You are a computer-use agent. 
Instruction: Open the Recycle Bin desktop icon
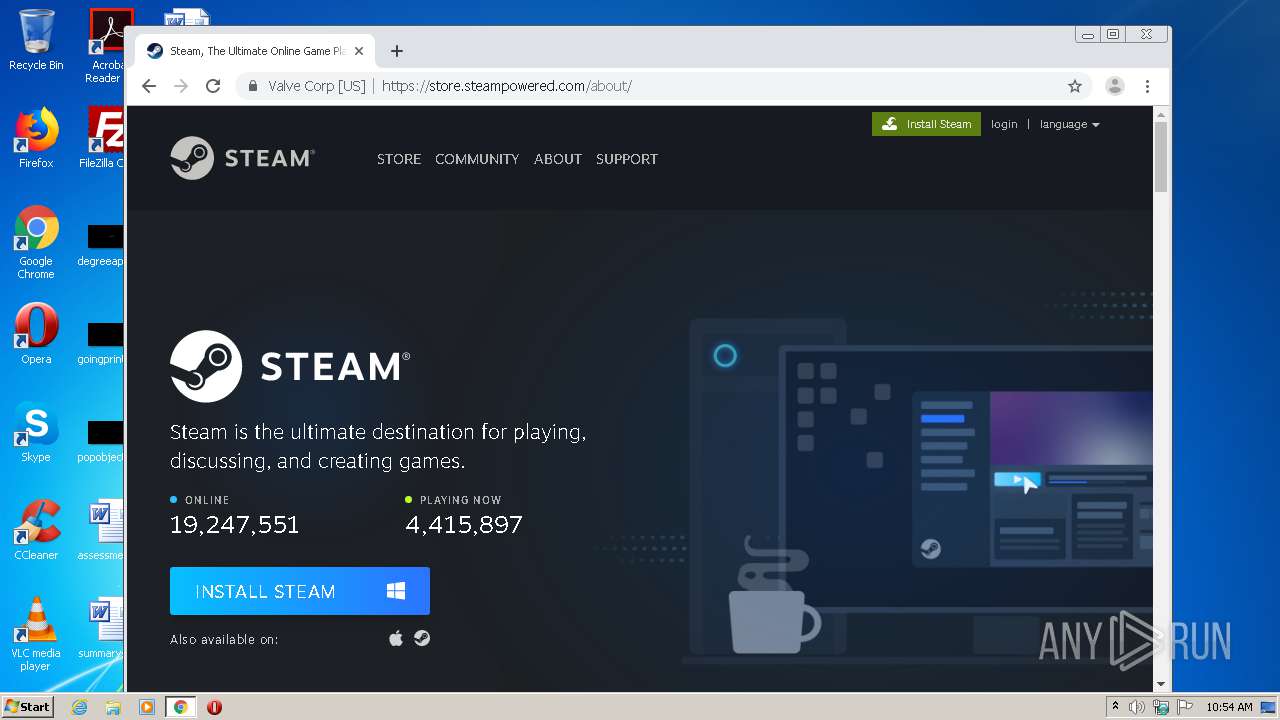pos(36,40)
